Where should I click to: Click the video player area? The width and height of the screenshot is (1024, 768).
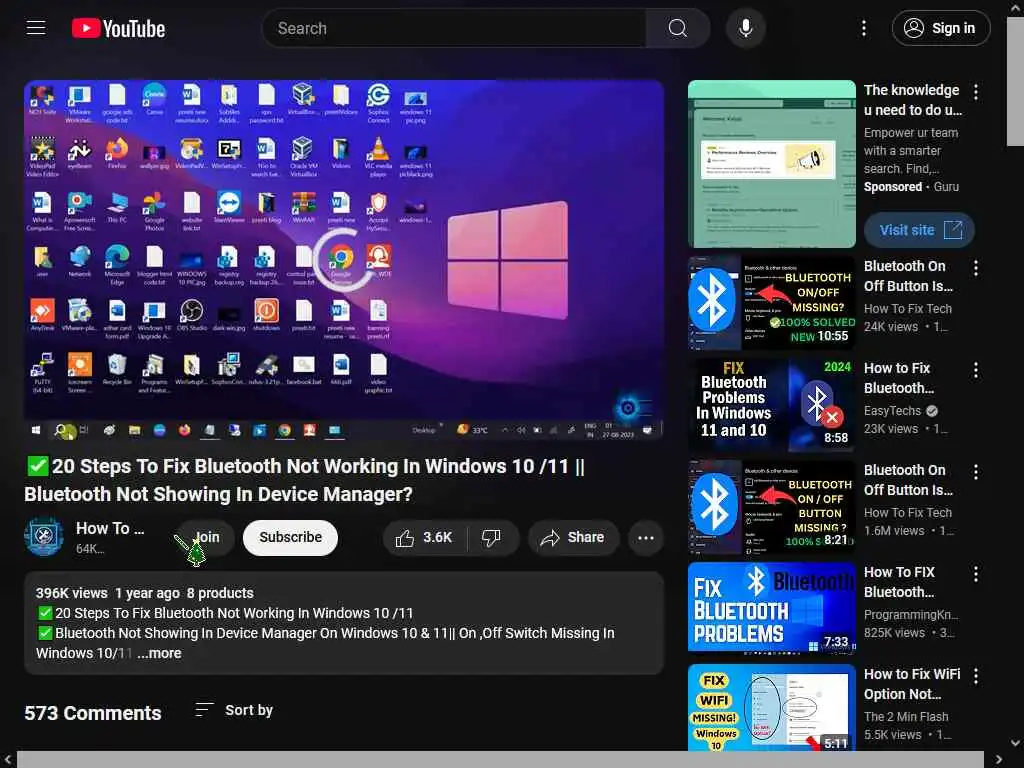[344, 261]
